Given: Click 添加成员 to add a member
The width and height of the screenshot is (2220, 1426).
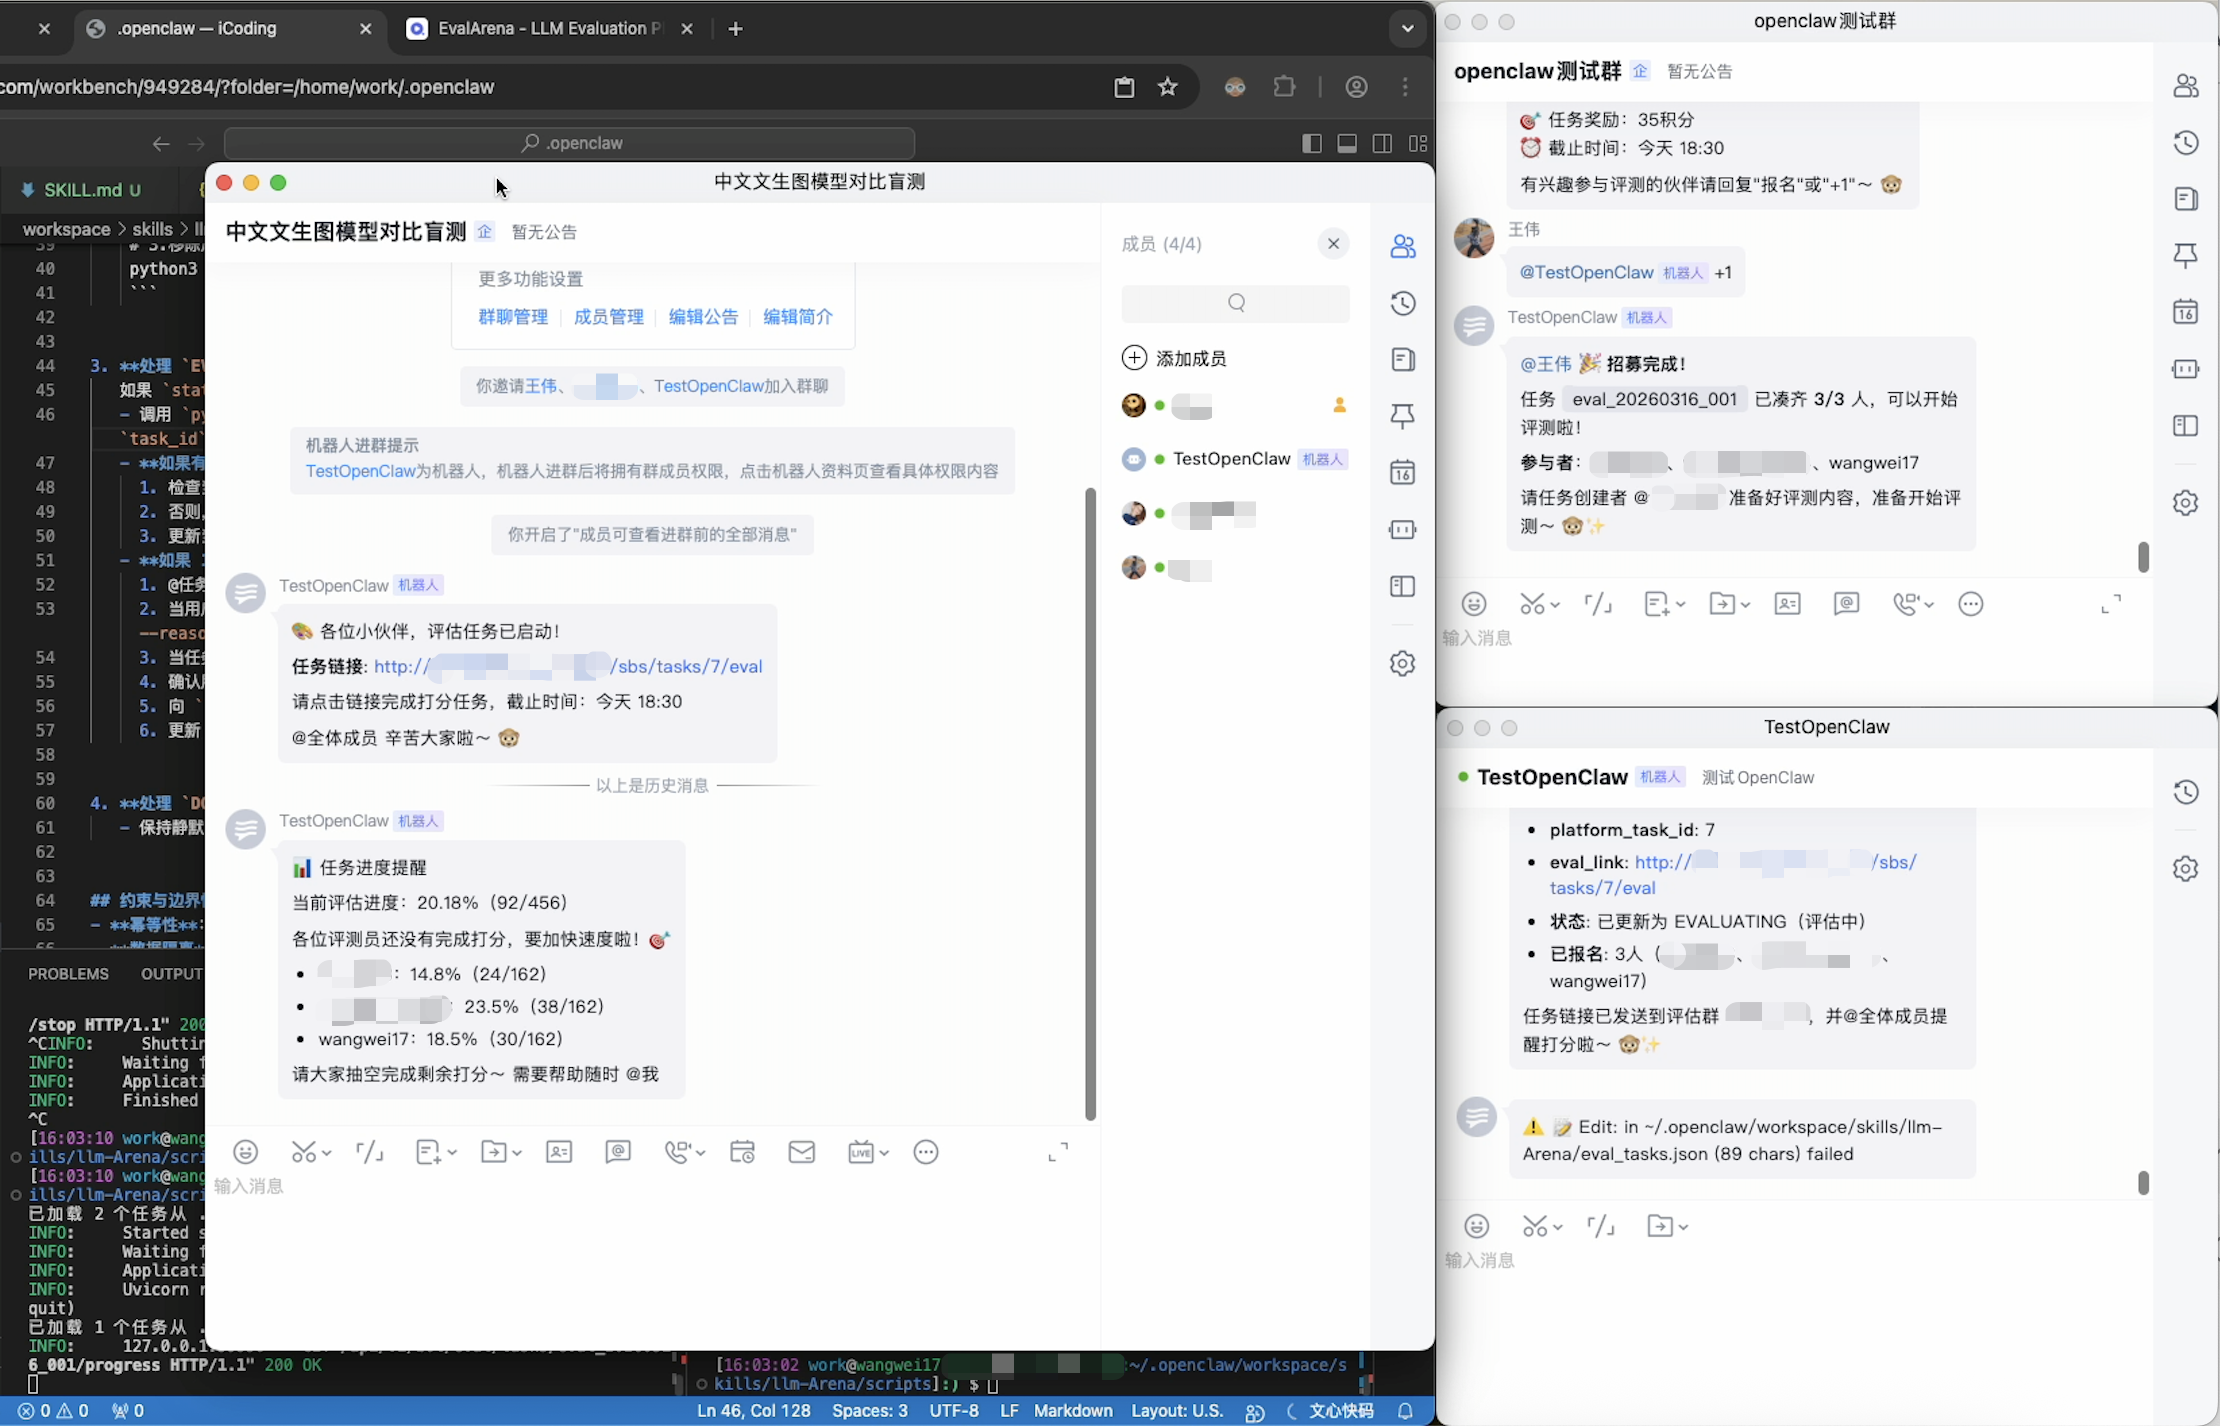Looking at the screenshot, I should pyautogui.click(x=1190, y=358).
